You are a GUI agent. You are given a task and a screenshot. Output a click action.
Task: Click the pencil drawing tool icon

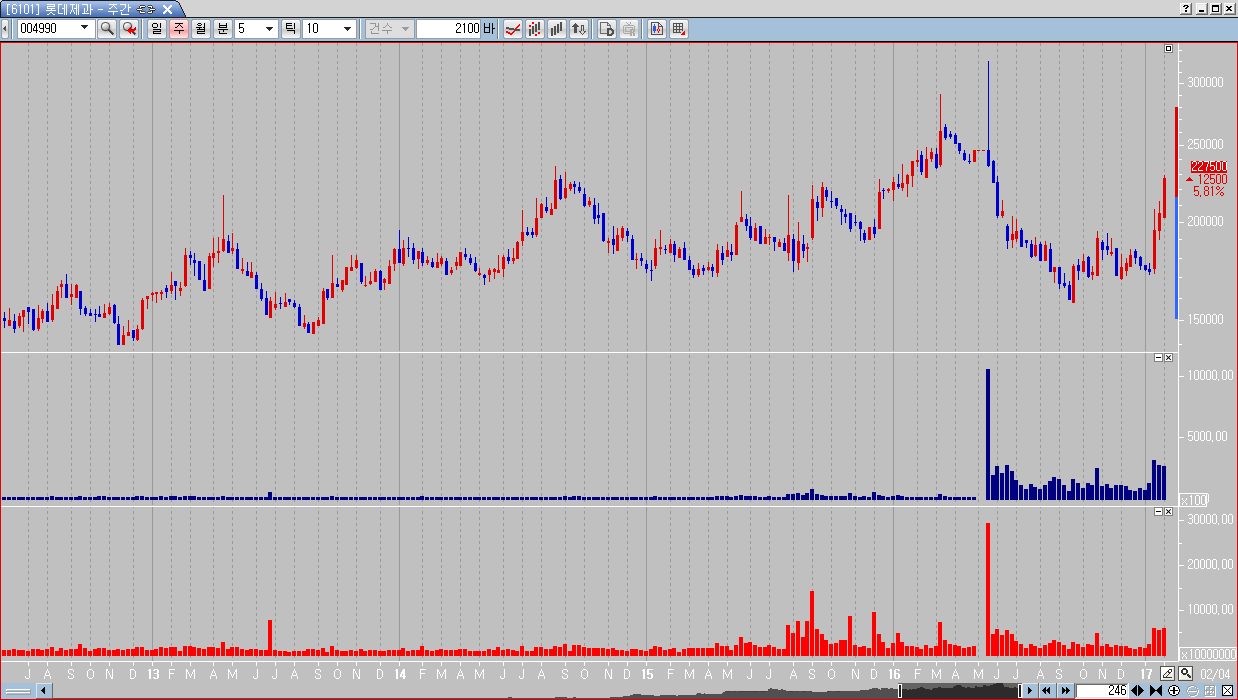pyautogui.click(x=1167, y=673)
